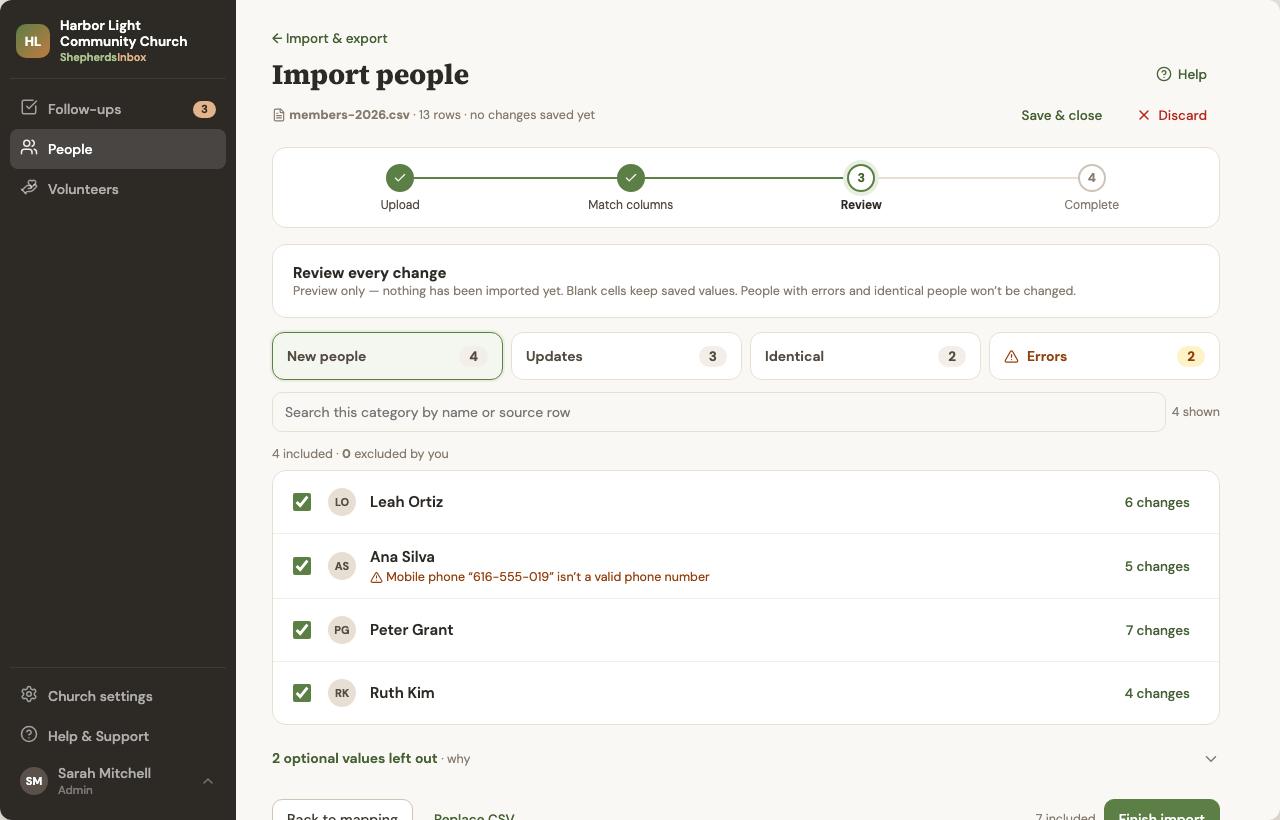Uncheck the Ana Silva checkbox

[302, 566]
